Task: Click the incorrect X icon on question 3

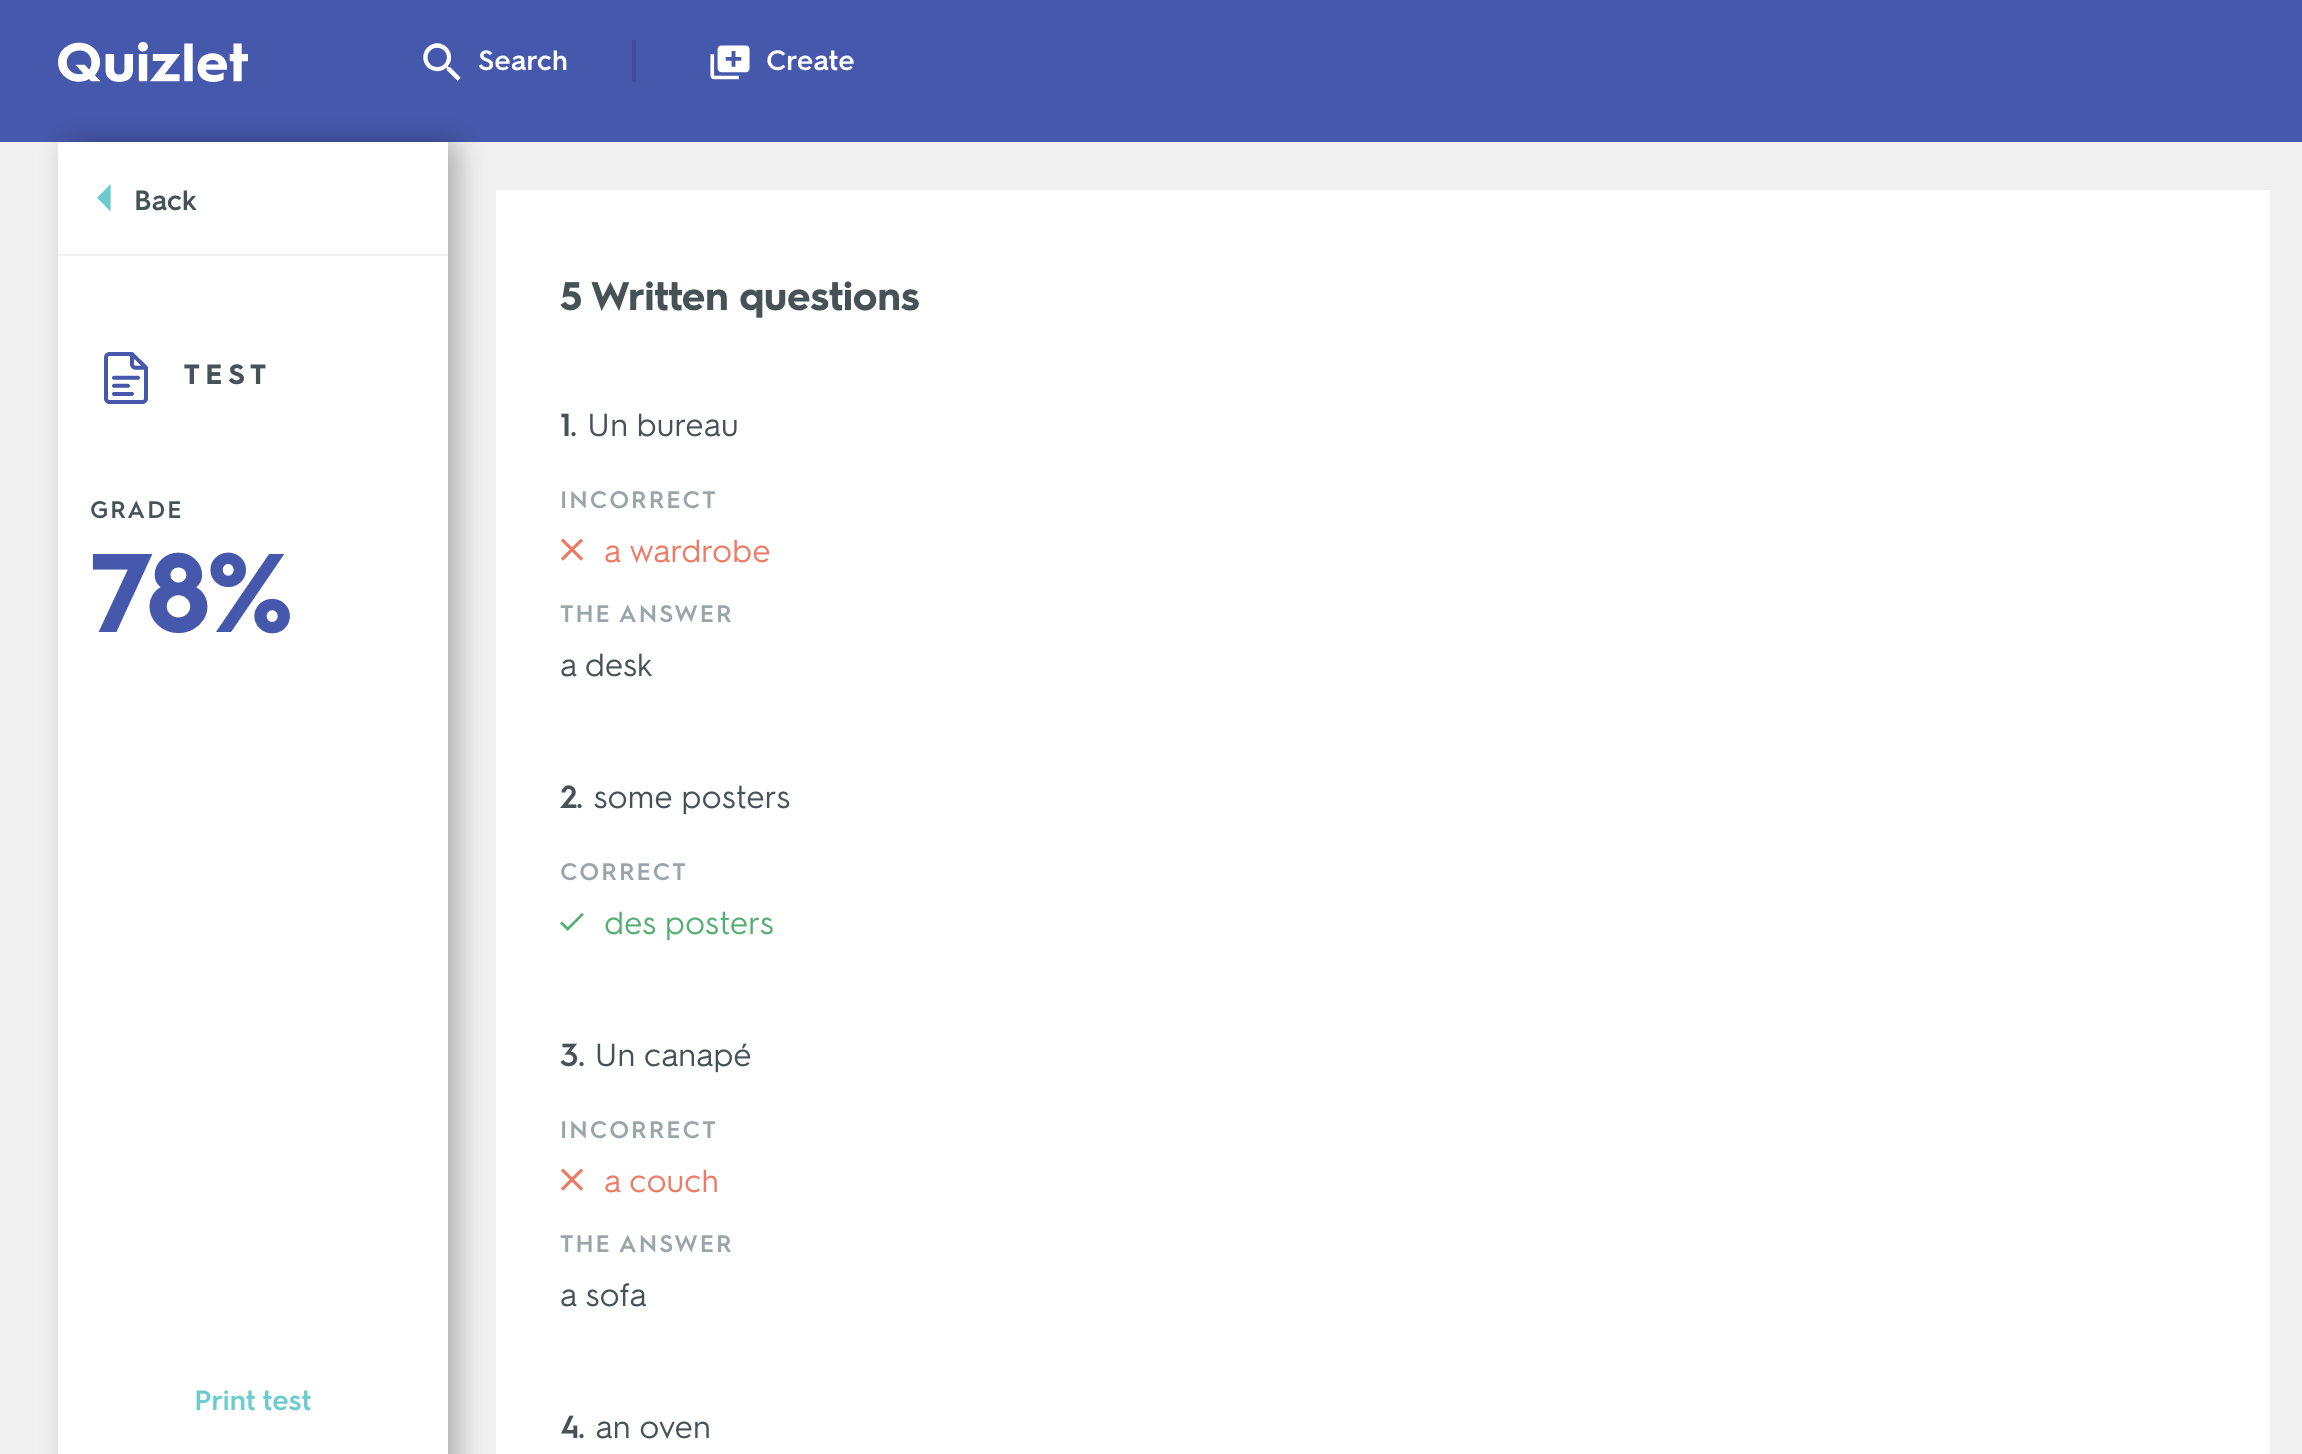Action: coord(573,1181)
